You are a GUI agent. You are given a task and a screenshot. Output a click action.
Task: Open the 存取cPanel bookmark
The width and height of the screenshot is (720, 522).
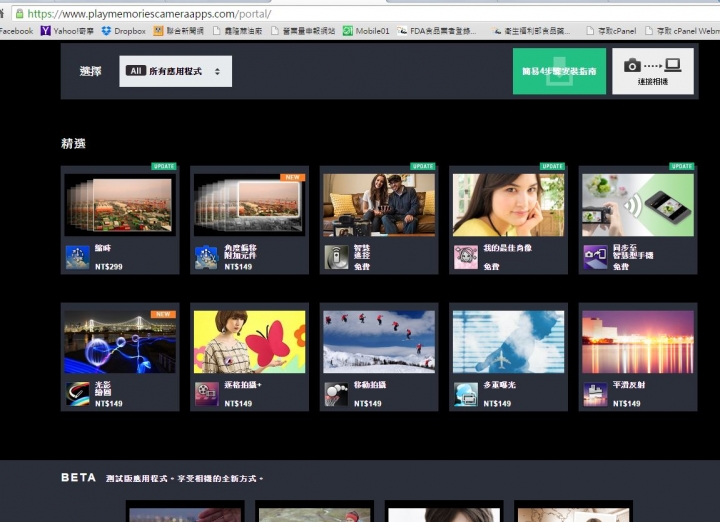click(x=611, y=31)
